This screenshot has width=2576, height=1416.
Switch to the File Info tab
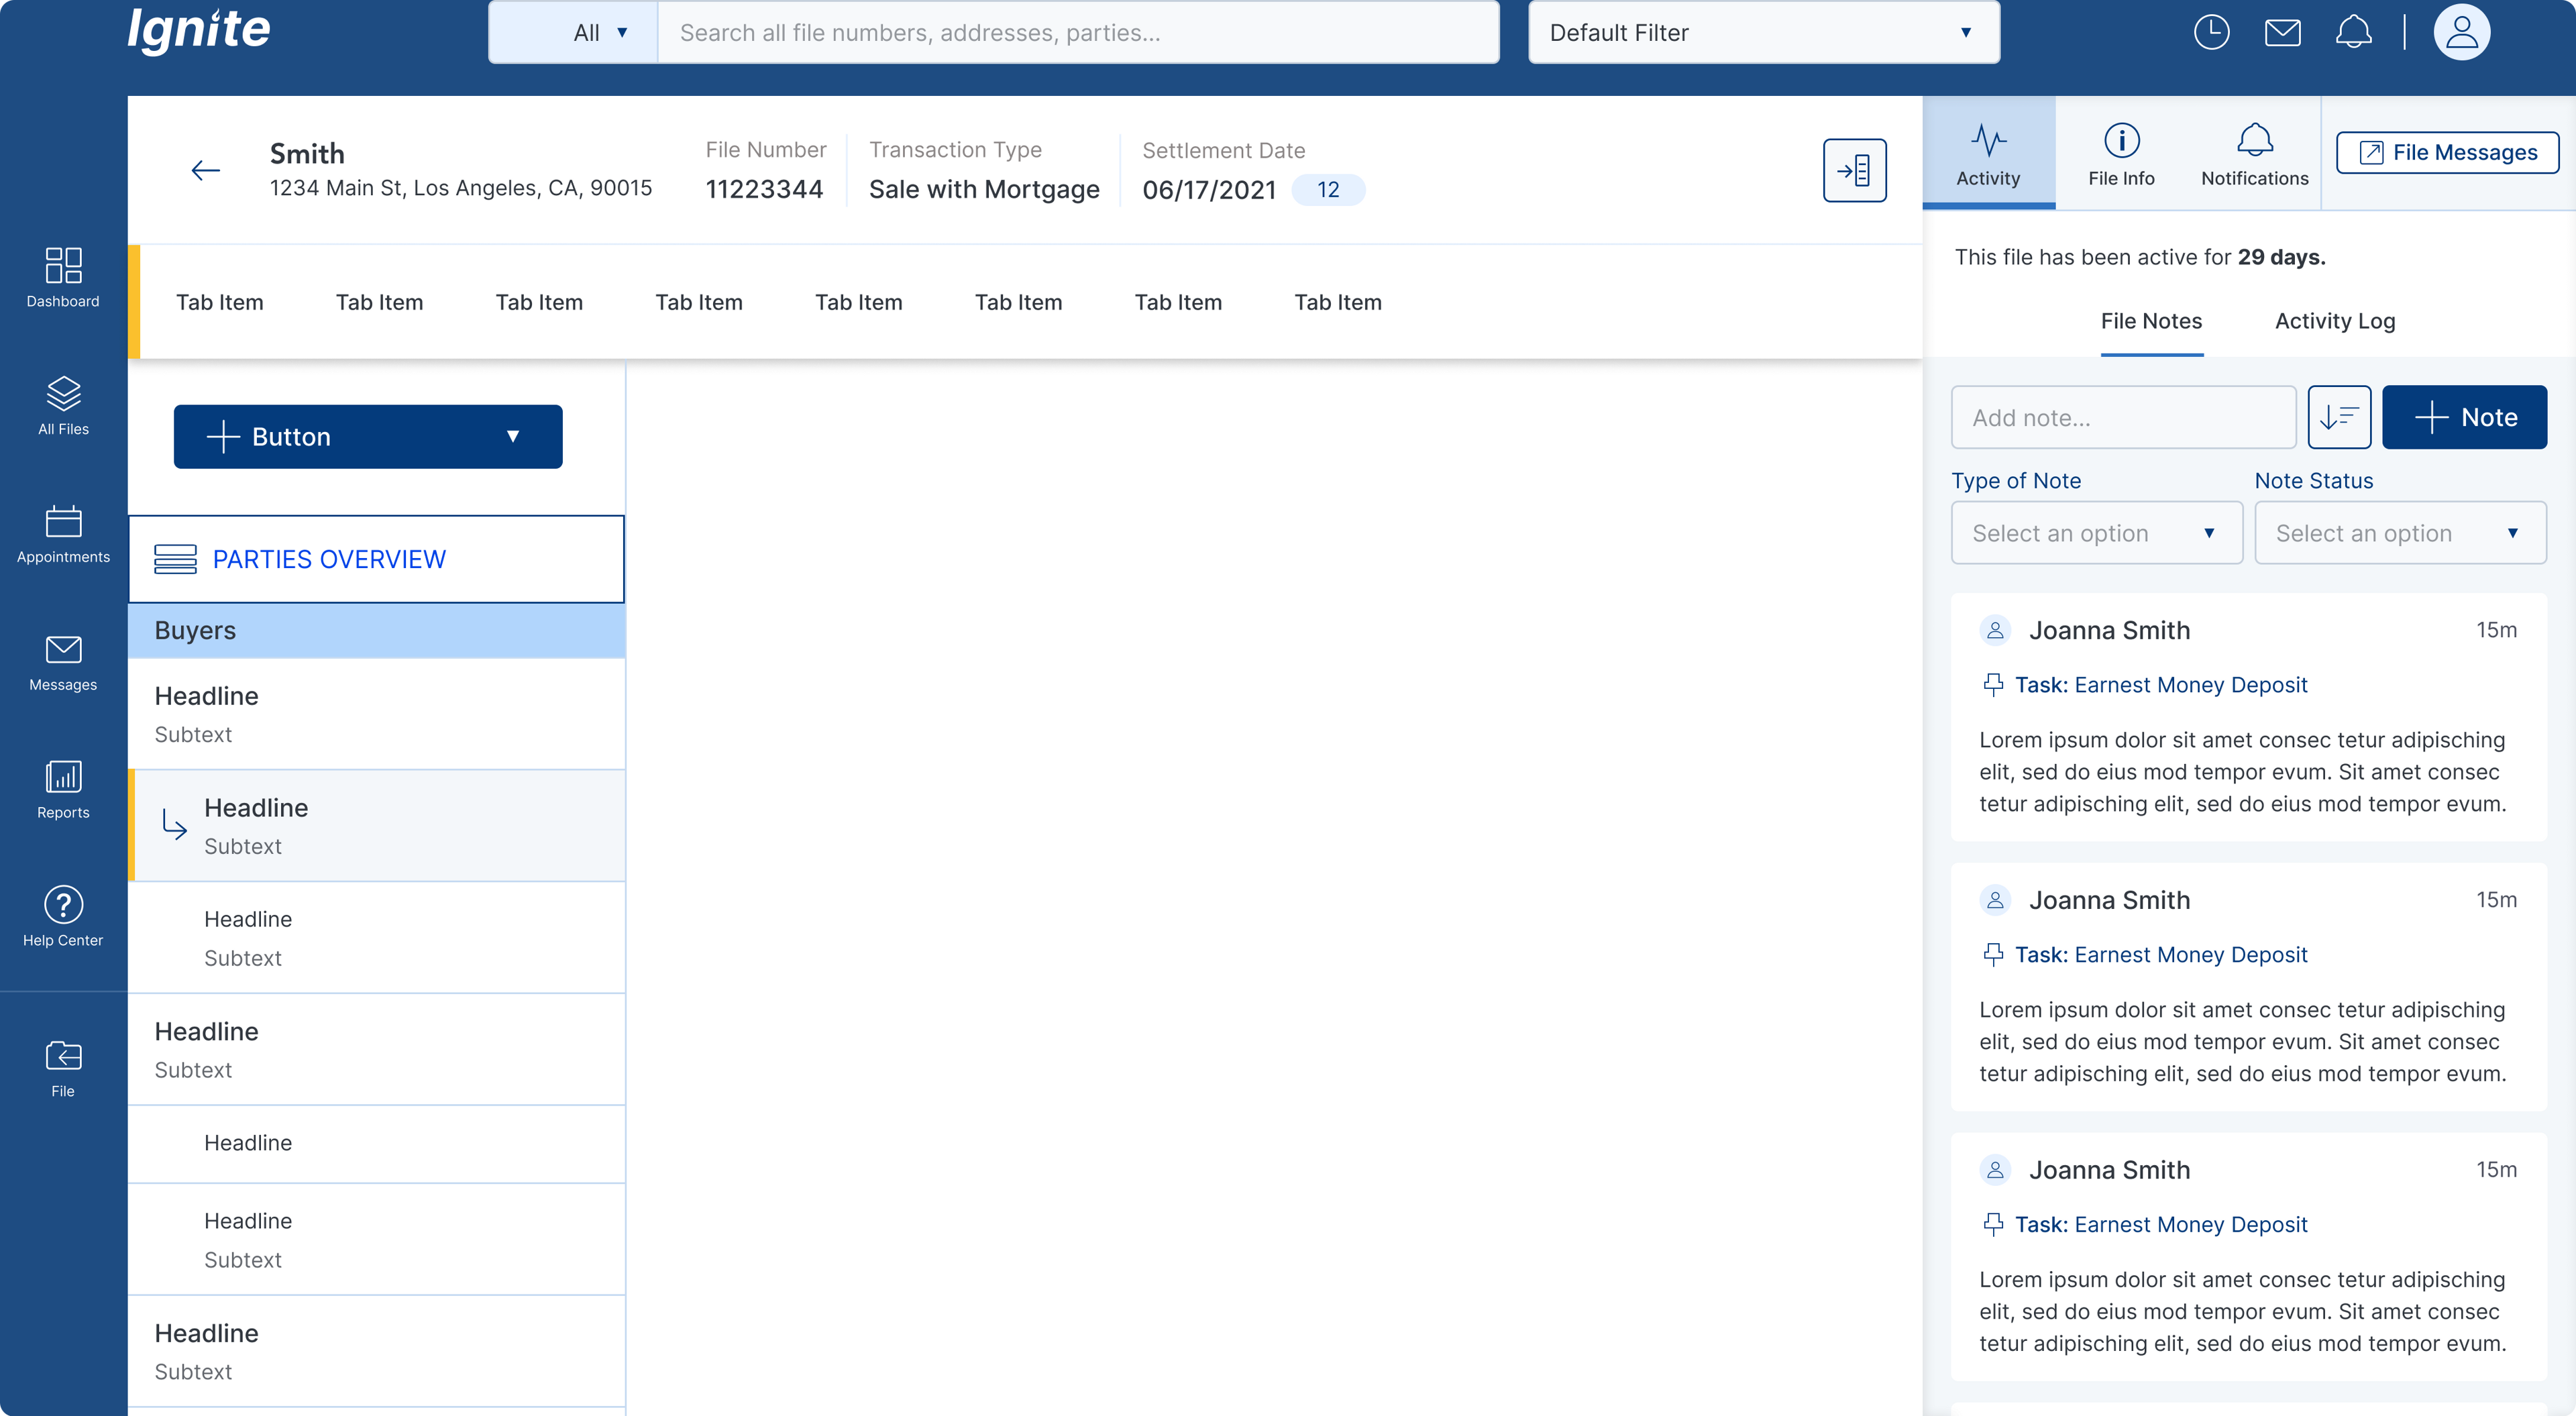pos(2121,153)
